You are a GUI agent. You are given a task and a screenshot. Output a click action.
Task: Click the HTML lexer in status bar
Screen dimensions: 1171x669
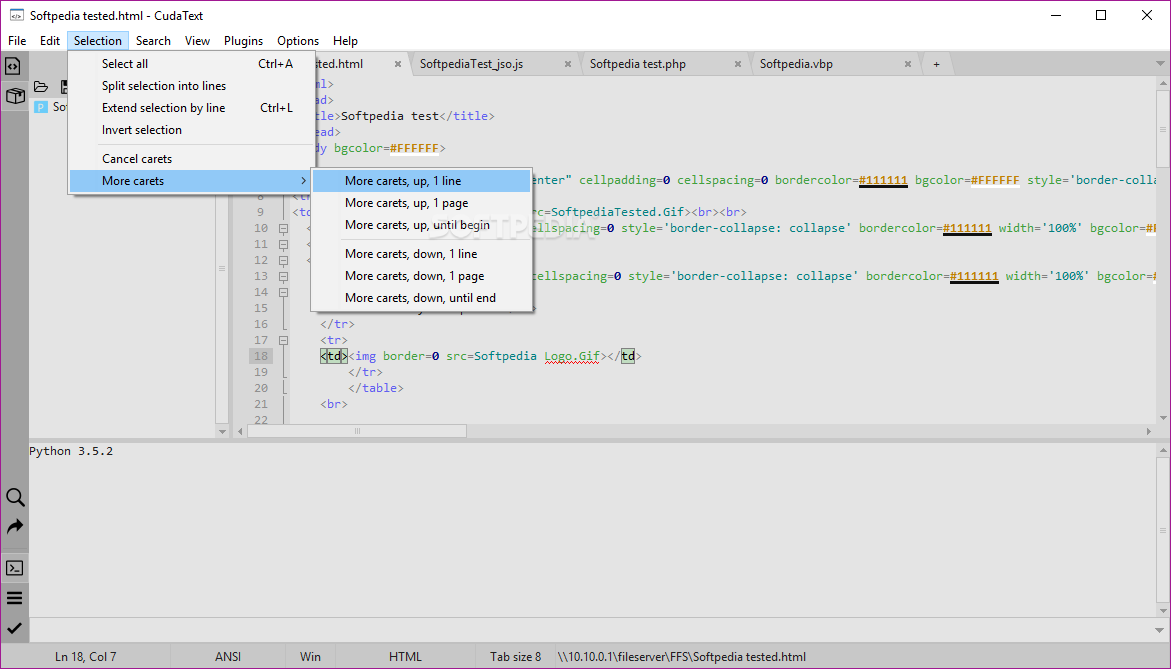(405, 657)
